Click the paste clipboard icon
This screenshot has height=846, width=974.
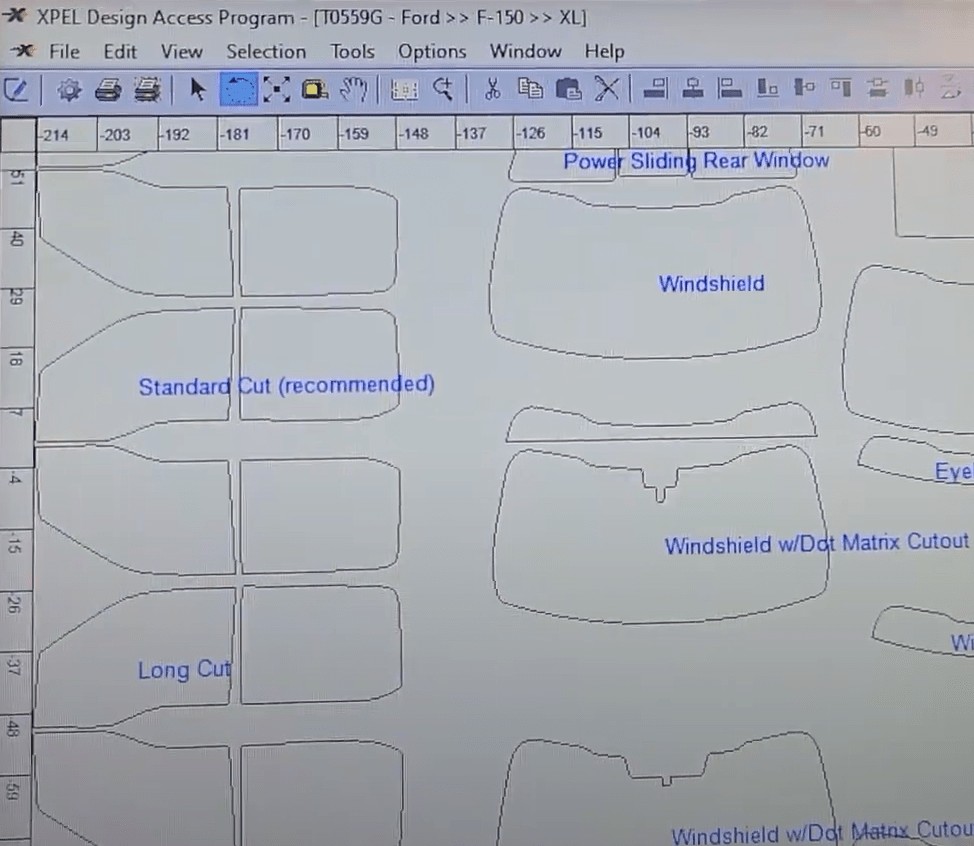point(567,90)
